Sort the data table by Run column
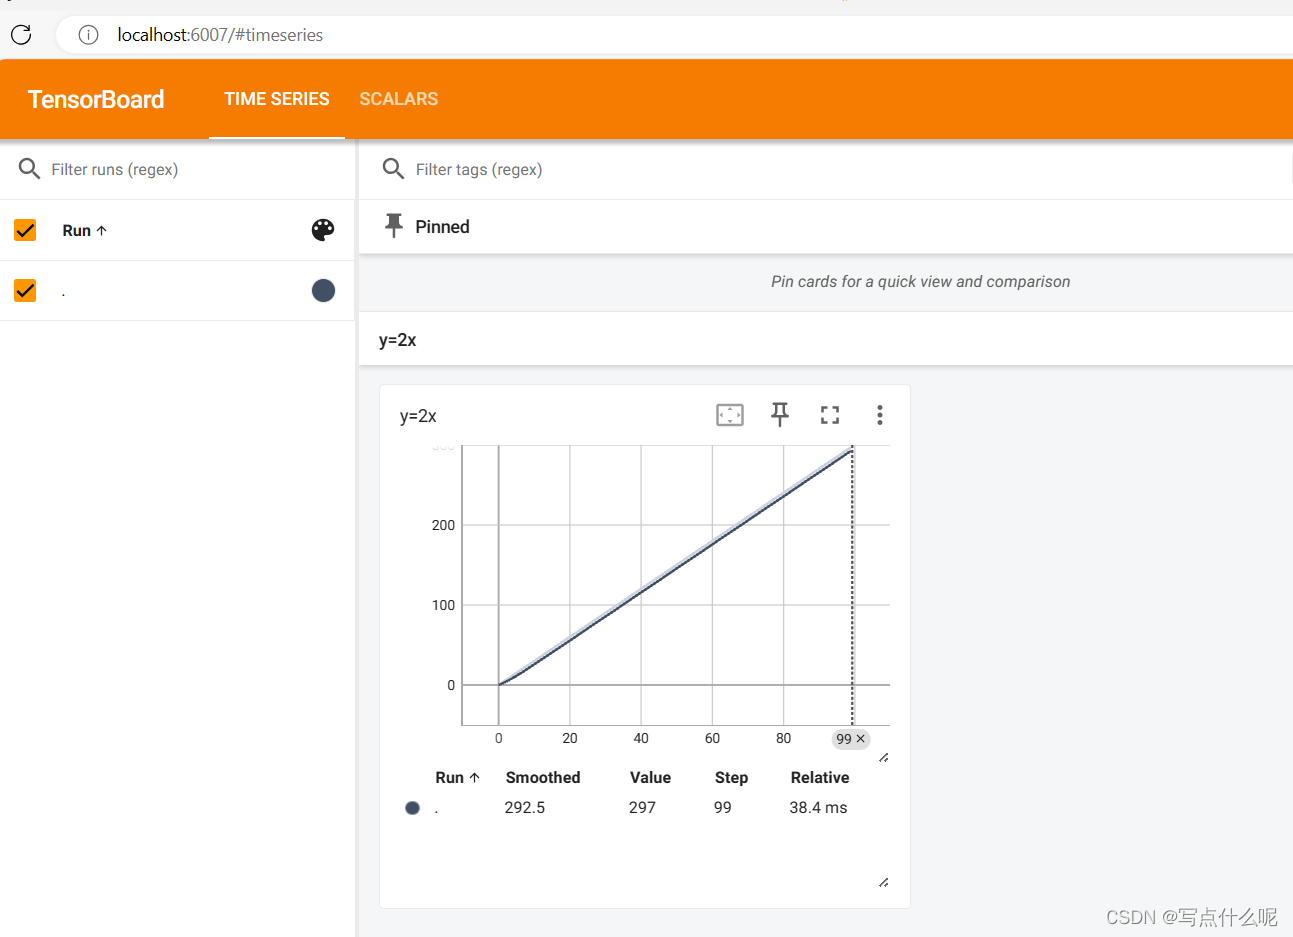The image size is (1293, 937). pyautogui.click(x=458, y=777)
